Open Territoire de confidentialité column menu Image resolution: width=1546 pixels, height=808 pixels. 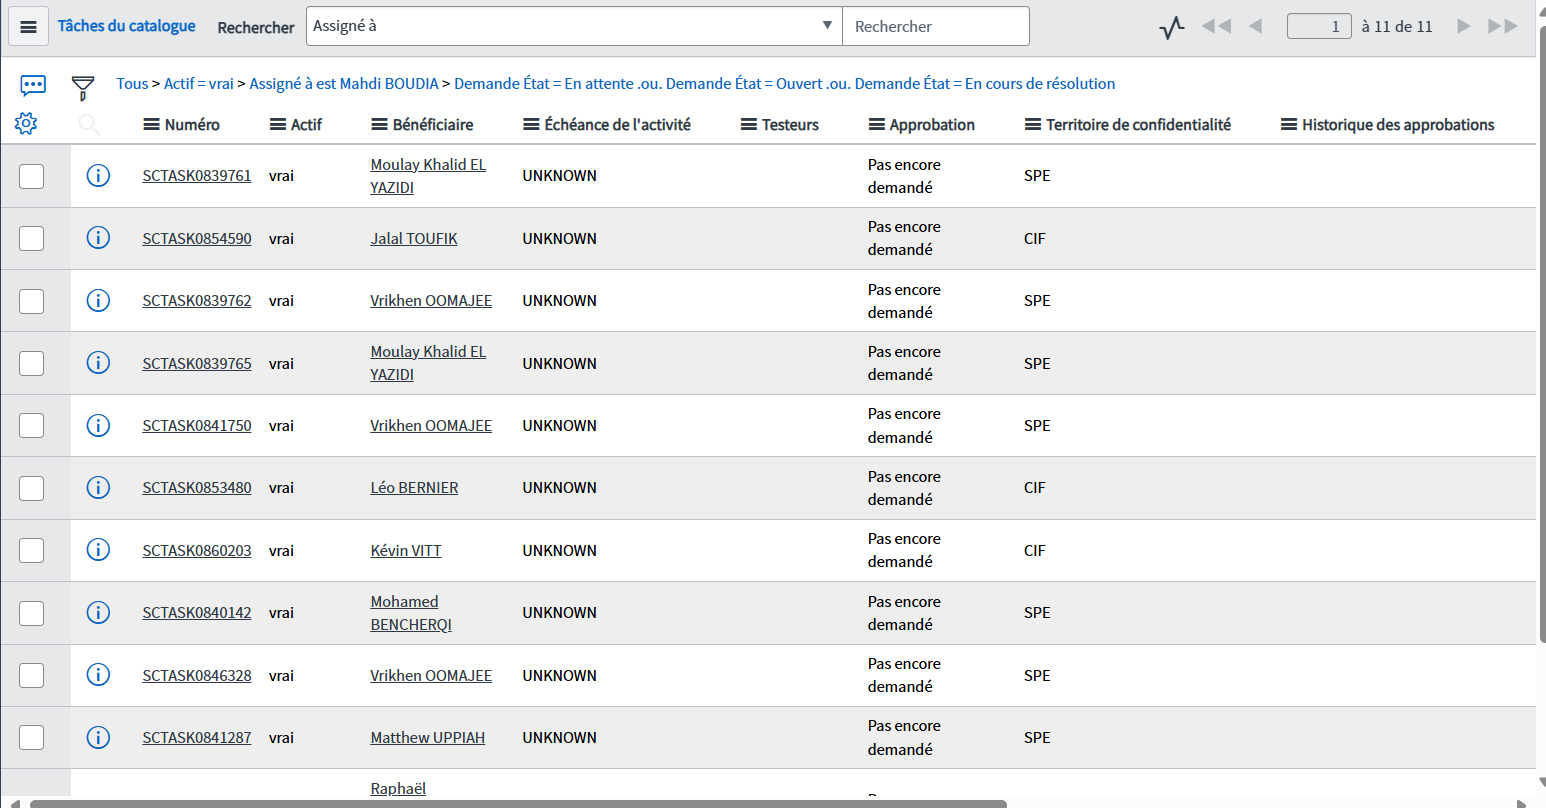coord(1033,125)
